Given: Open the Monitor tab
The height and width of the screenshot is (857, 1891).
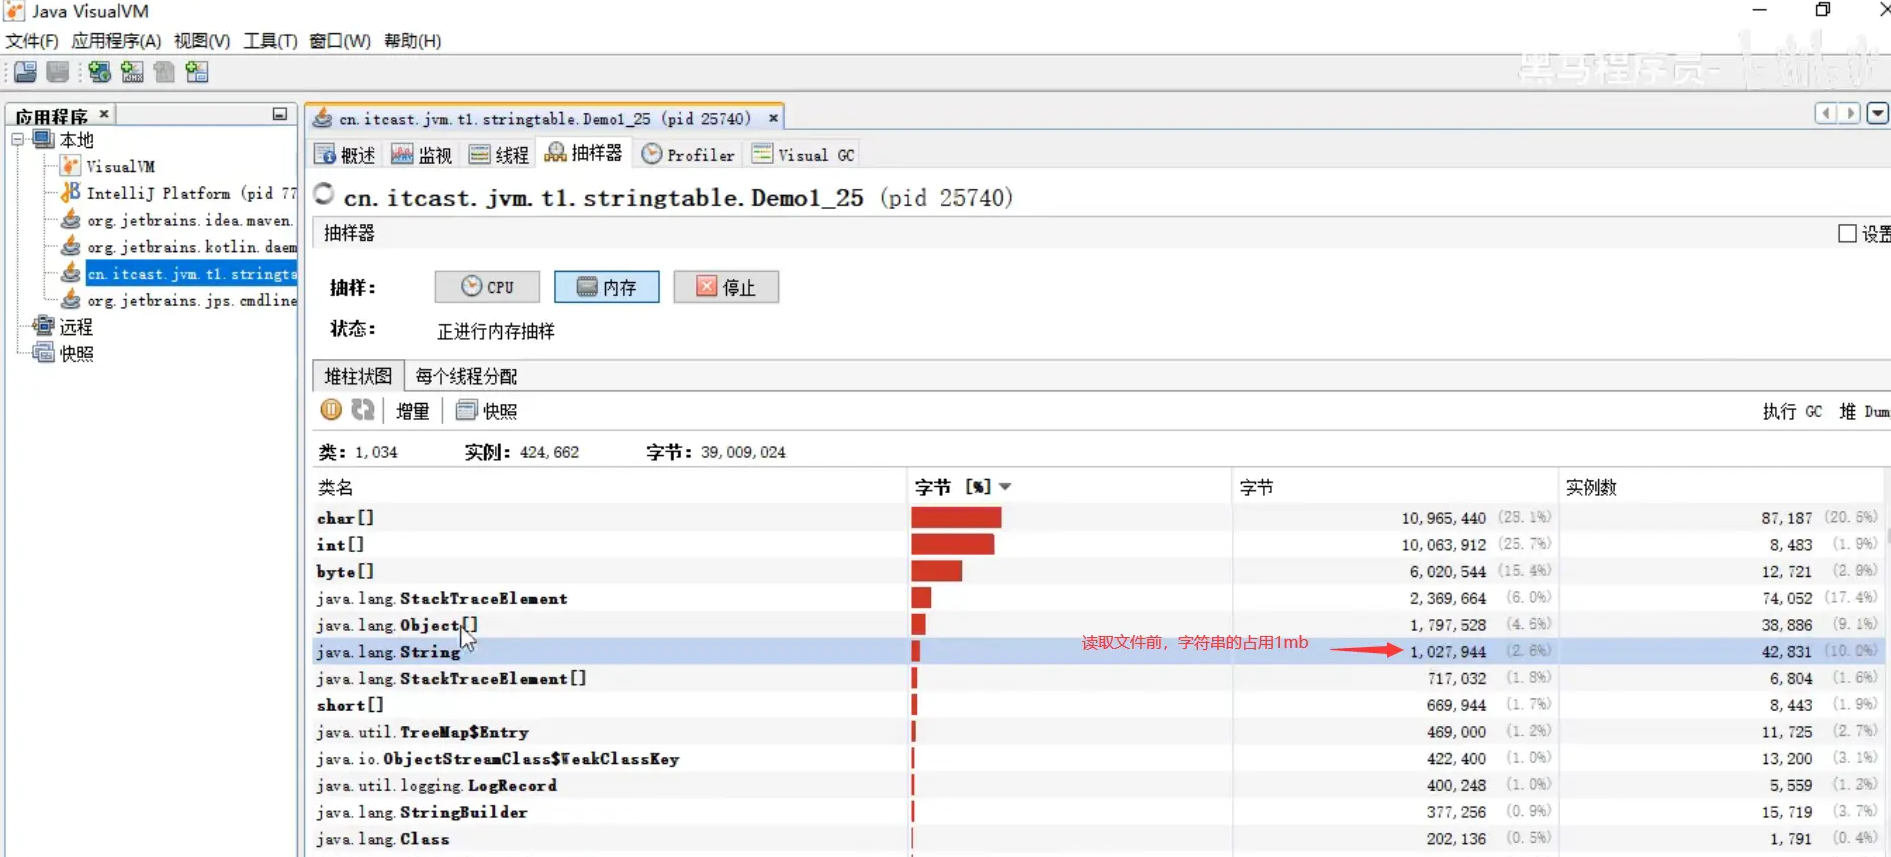Looking at the screenshot, I should pos(422,155).
